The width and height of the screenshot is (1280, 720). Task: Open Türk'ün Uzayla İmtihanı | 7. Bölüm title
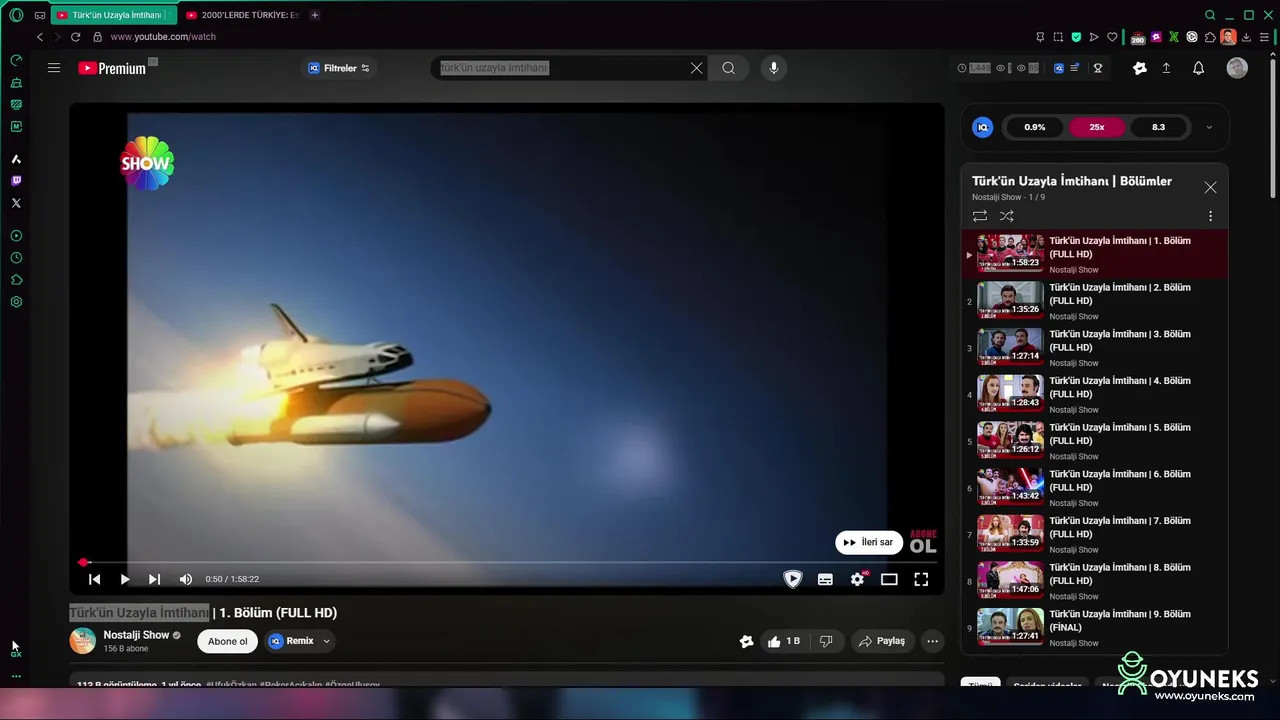(x=1120, y=527)
